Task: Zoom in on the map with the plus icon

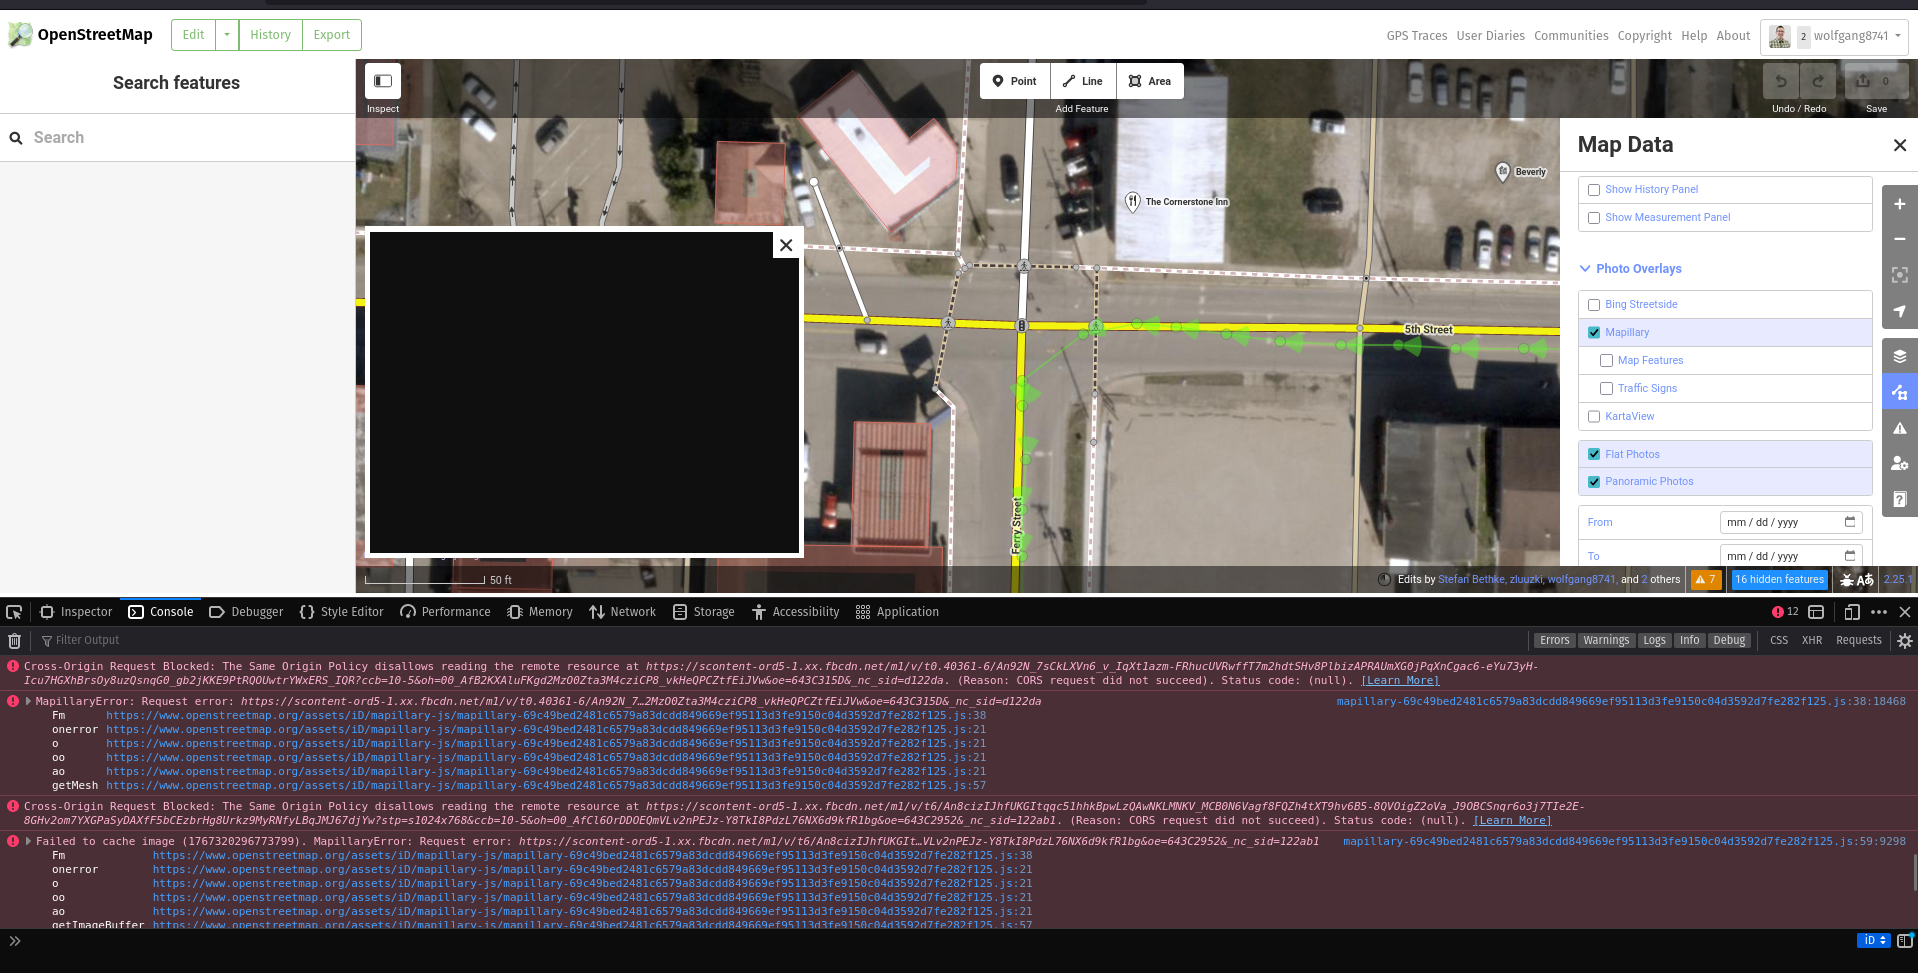Action: coord(1899,204)
